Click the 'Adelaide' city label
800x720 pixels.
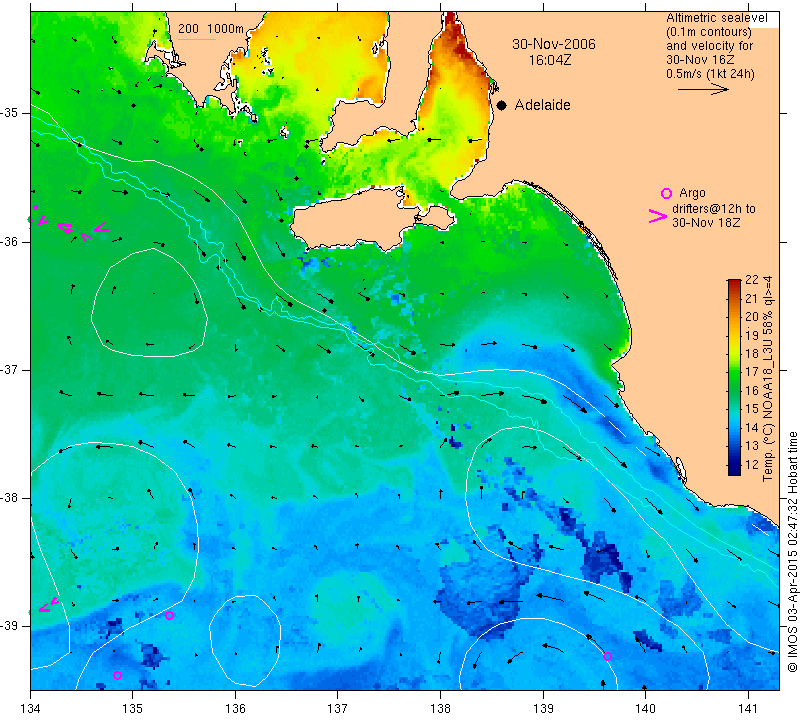542,105
